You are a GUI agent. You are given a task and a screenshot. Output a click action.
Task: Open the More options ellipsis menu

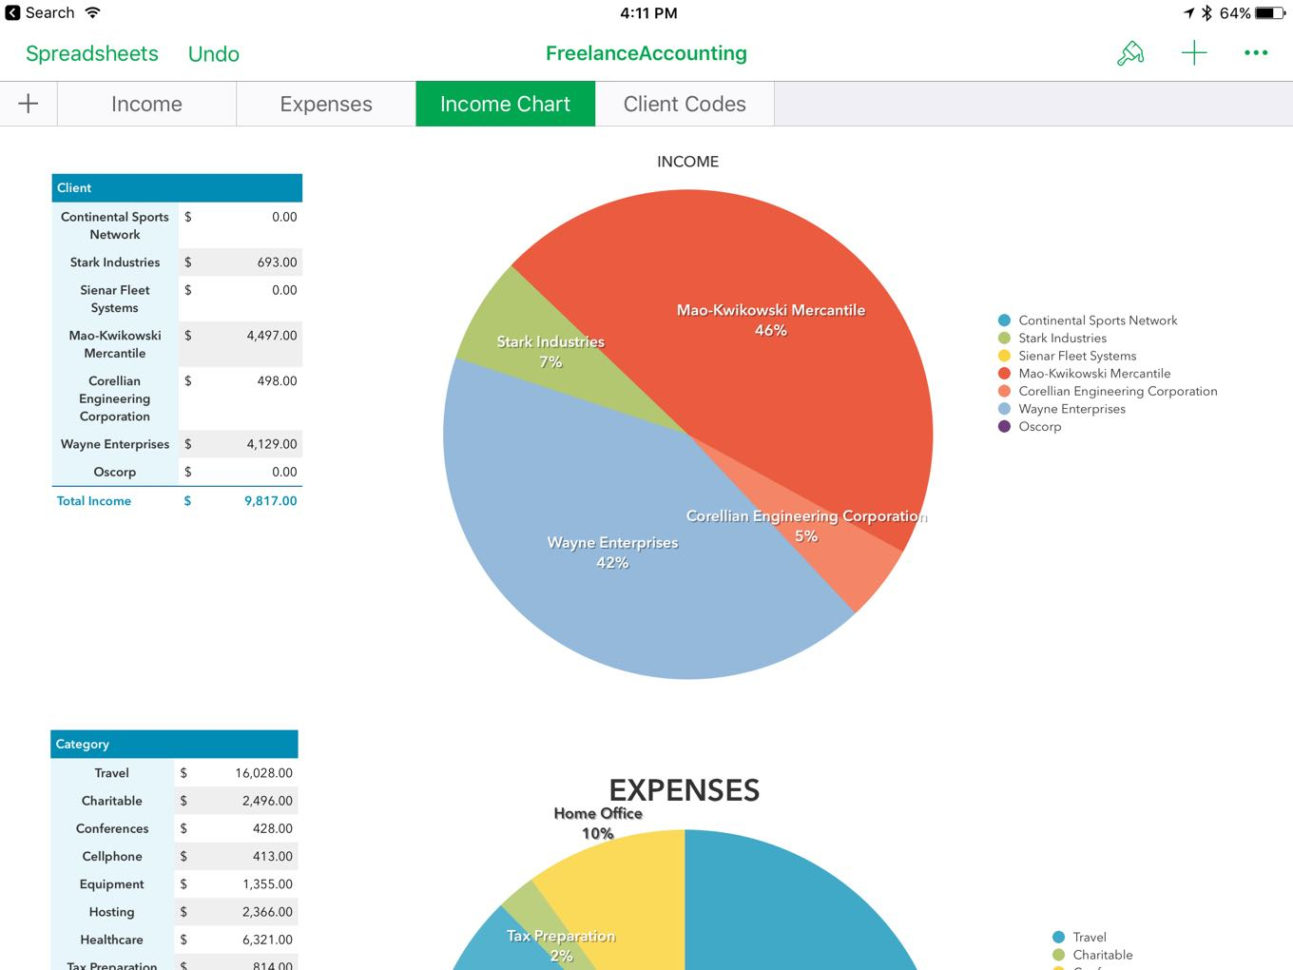[1256, 53]
